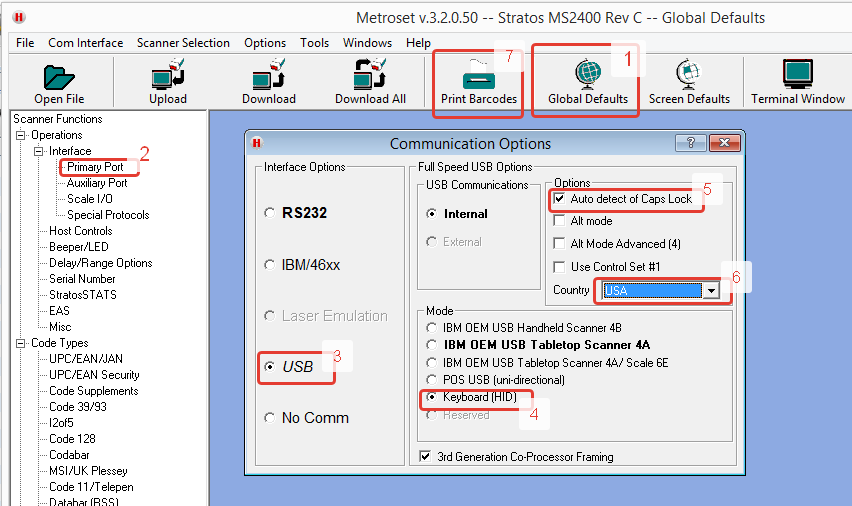Open the Country dropdown arrow
The height and width of the screenshot is (506, 852).
(x=711, y=291)
